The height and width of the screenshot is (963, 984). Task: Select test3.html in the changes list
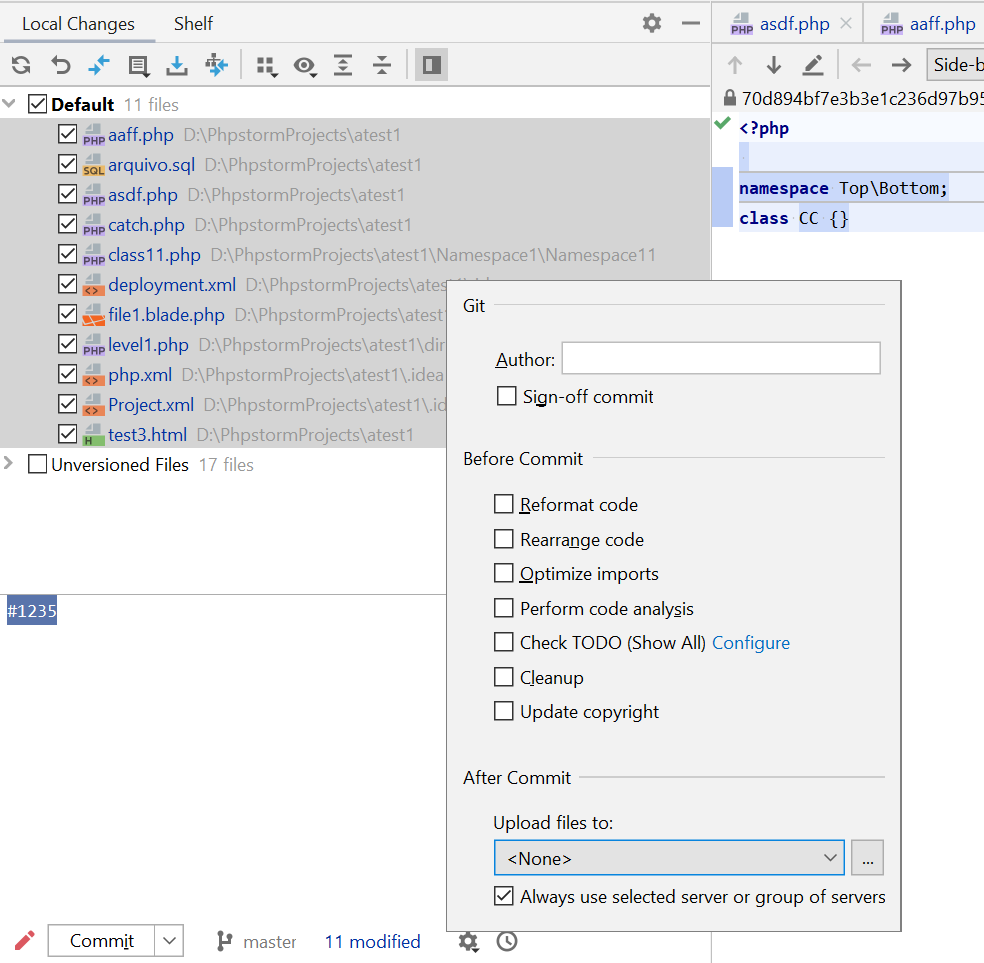tap(147, 435)
